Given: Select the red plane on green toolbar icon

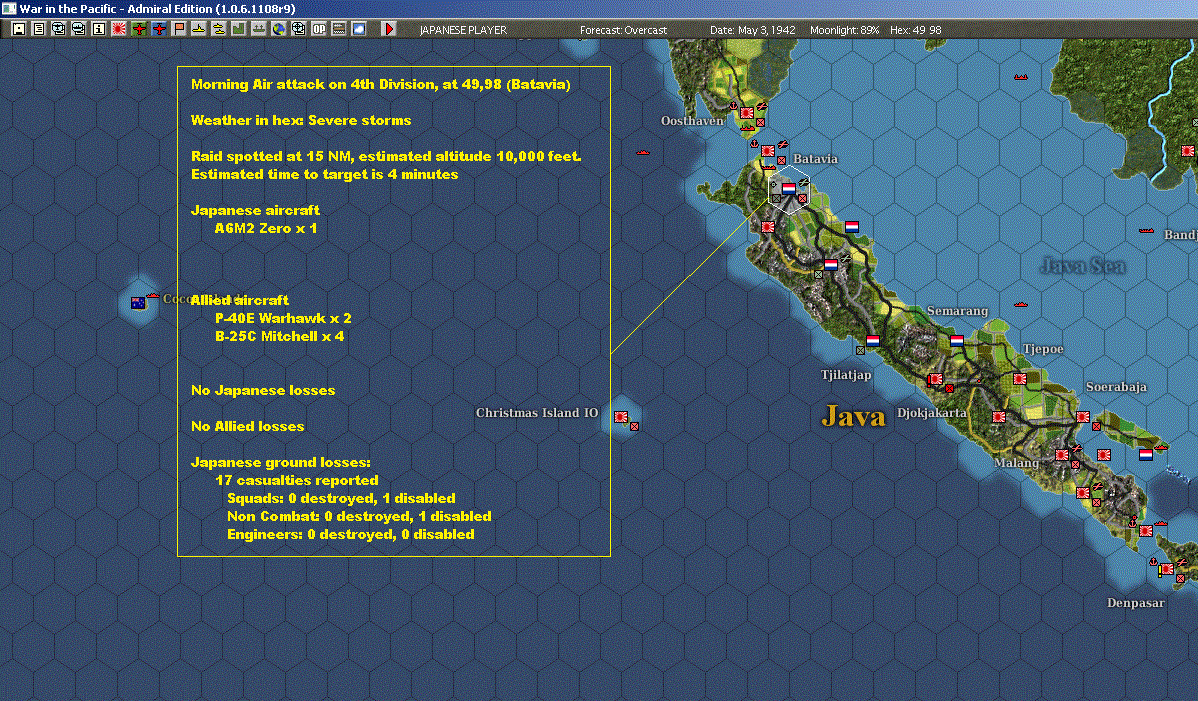Looking at the screenshot, I should [x=138, y=29].
